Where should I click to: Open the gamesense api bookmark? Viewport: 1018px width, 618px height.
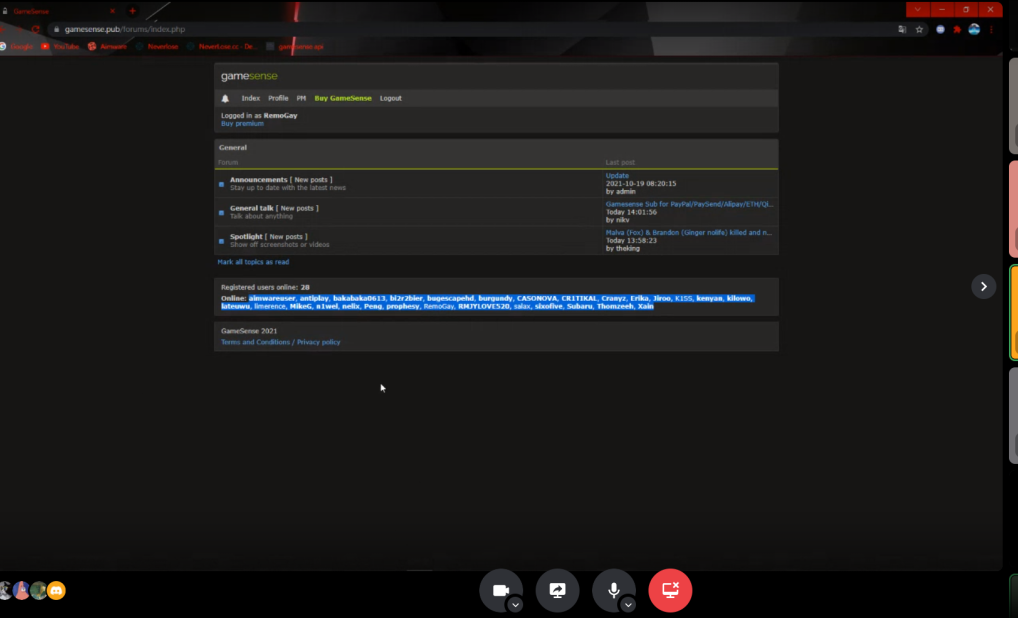pos(295,47)
